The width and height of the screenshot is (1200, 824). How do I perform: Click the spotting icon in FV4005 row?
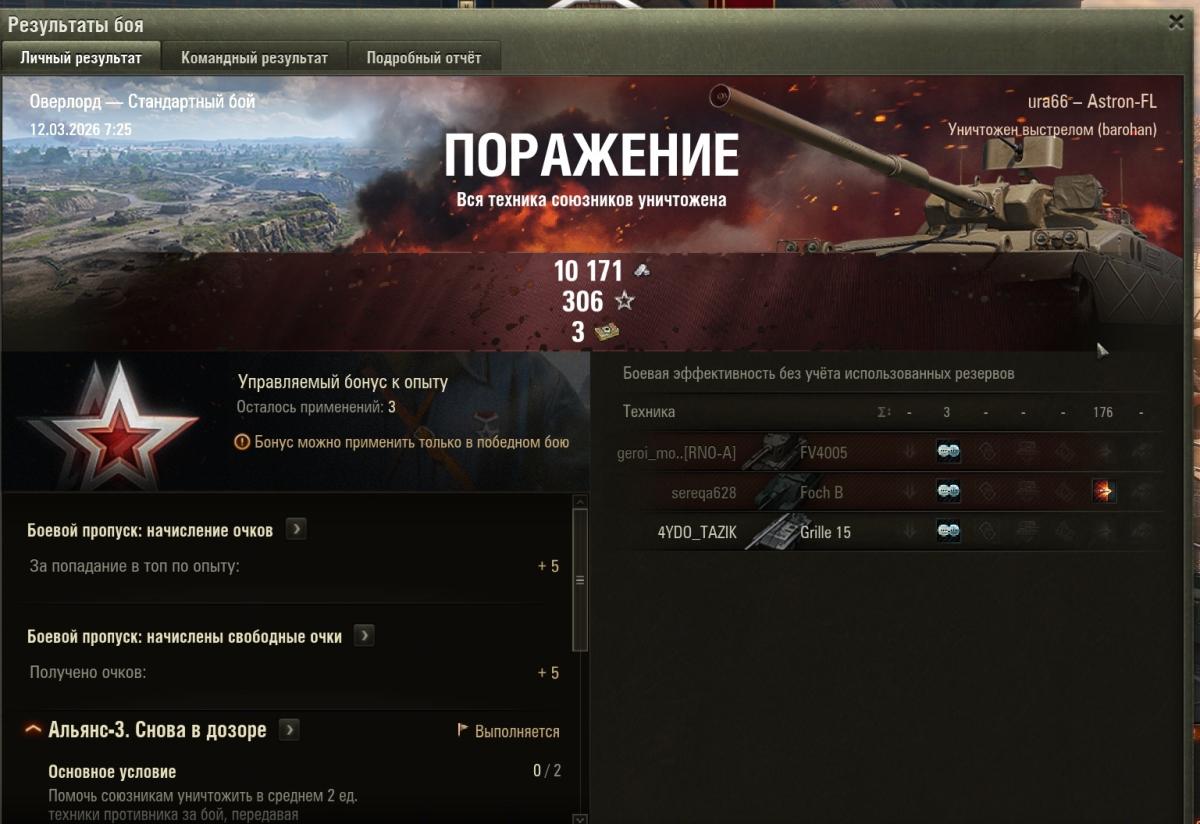pos(948,452)
